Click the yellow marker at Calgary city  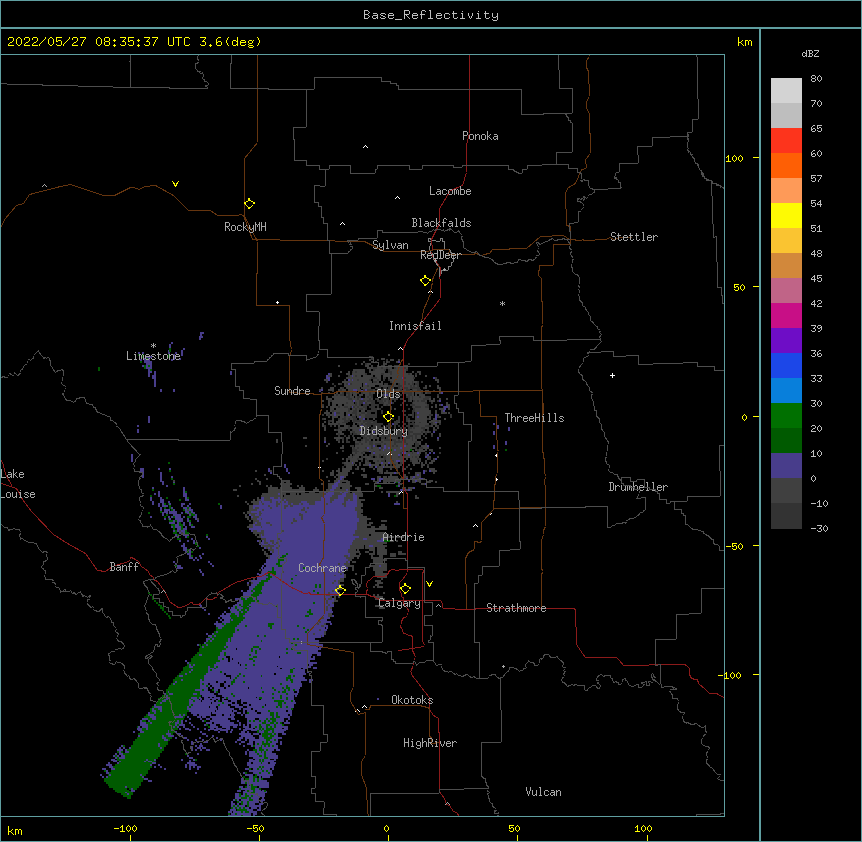tap(405, 589)
